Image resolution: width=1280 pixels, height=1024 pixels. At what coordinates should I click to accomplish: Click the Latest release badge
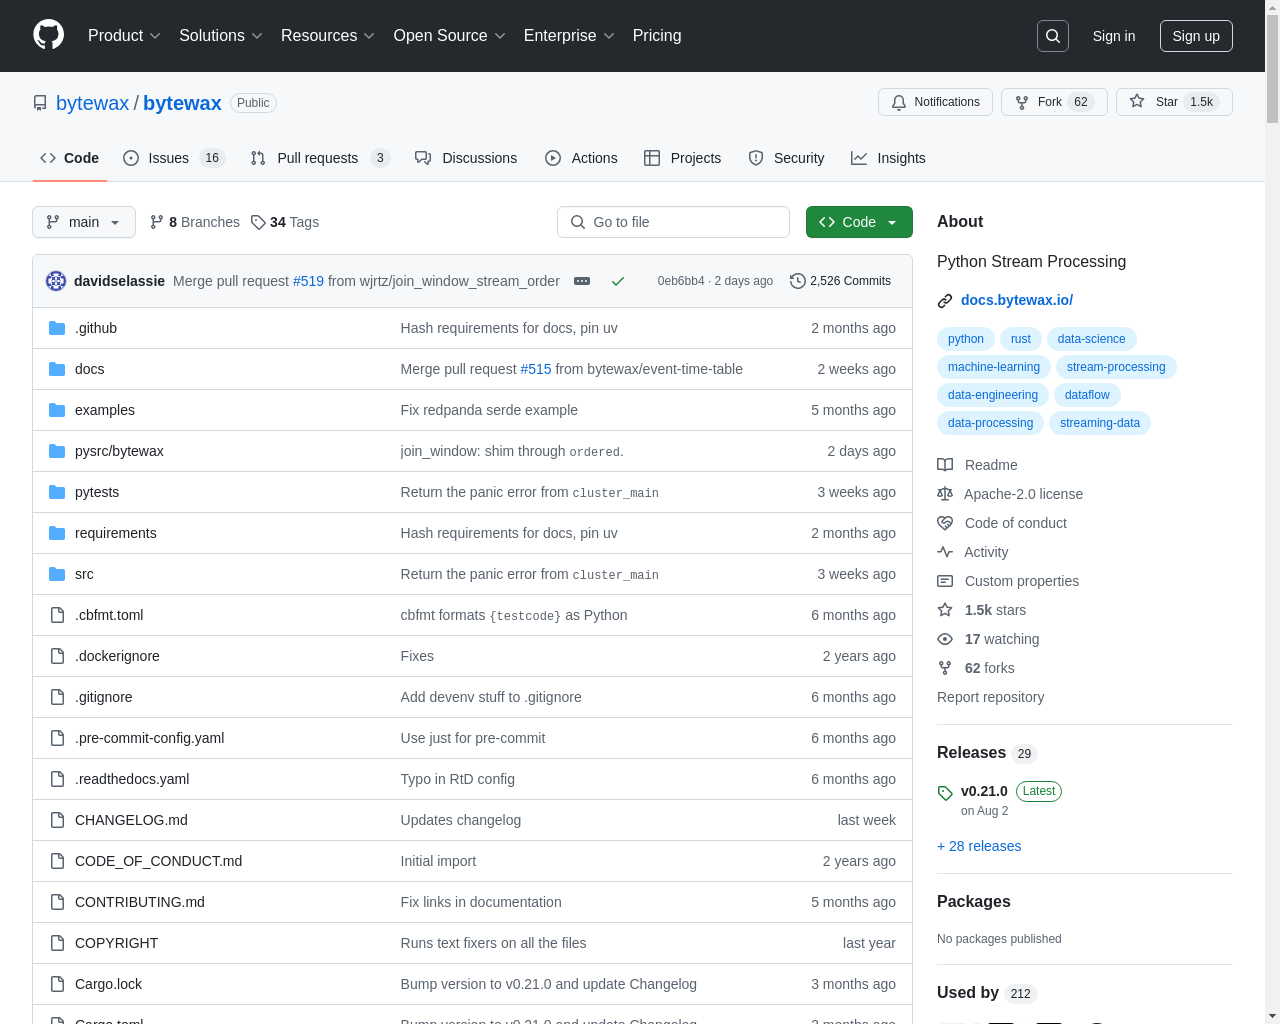[x=1039, y=791]
